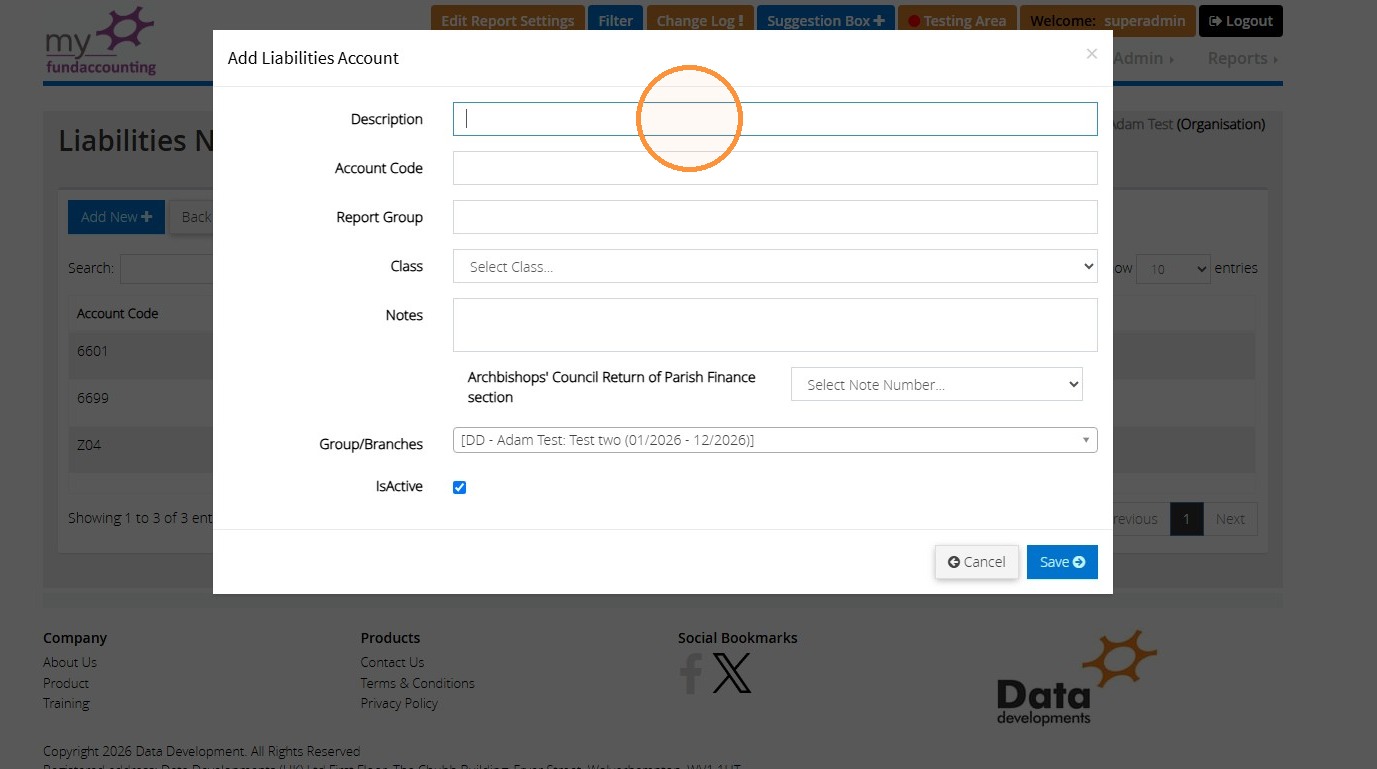Click the Add New button
This screenshot has width=1377, height=769.
click(116, 217)
